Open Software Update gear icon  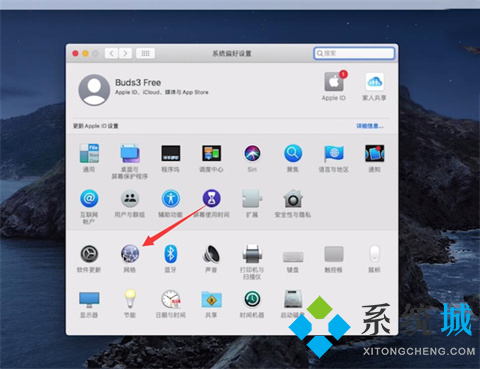point(89,254)
